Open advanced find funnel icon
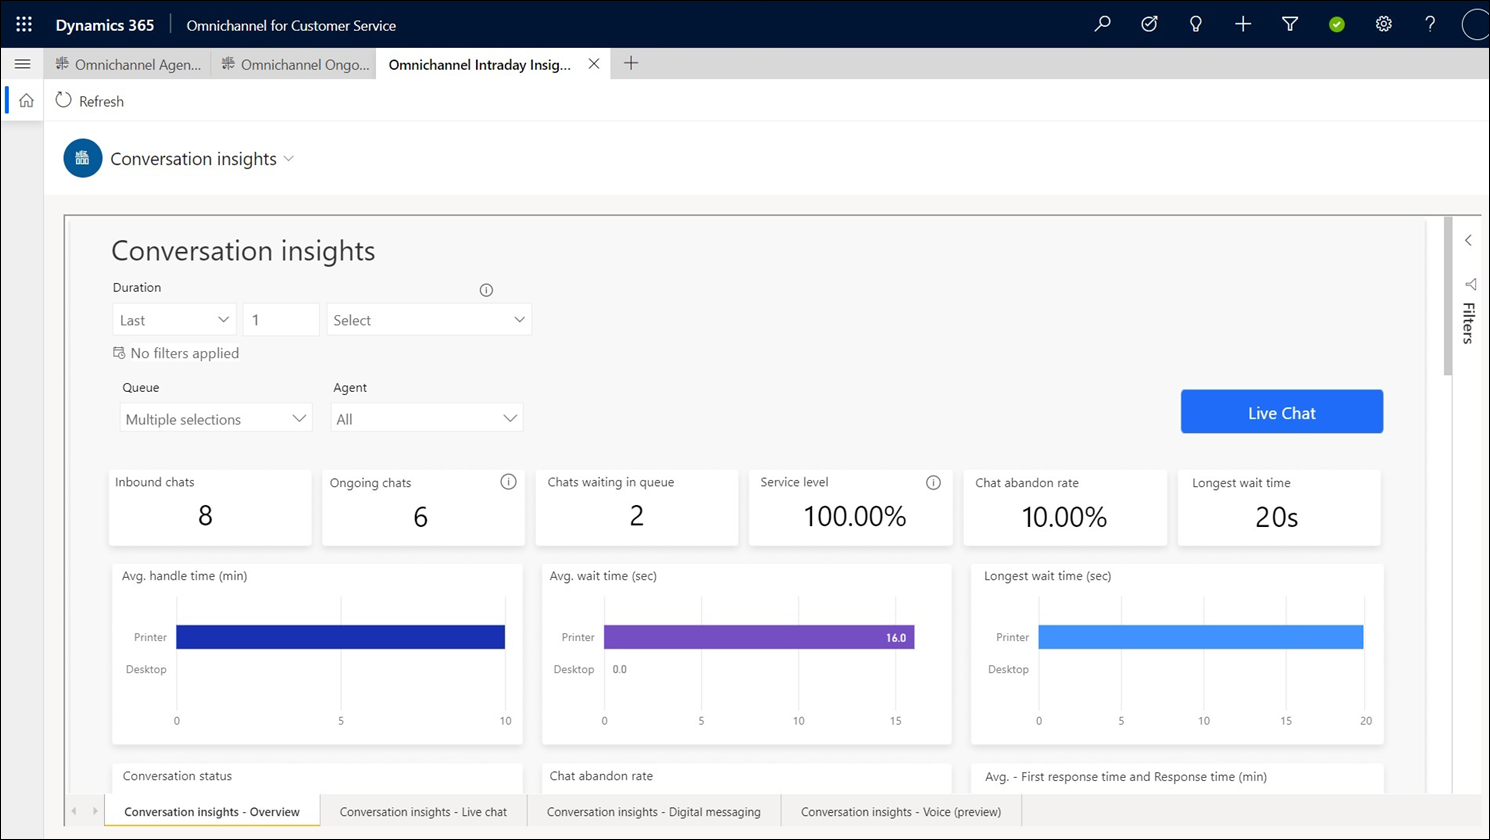 [1290, 24]
